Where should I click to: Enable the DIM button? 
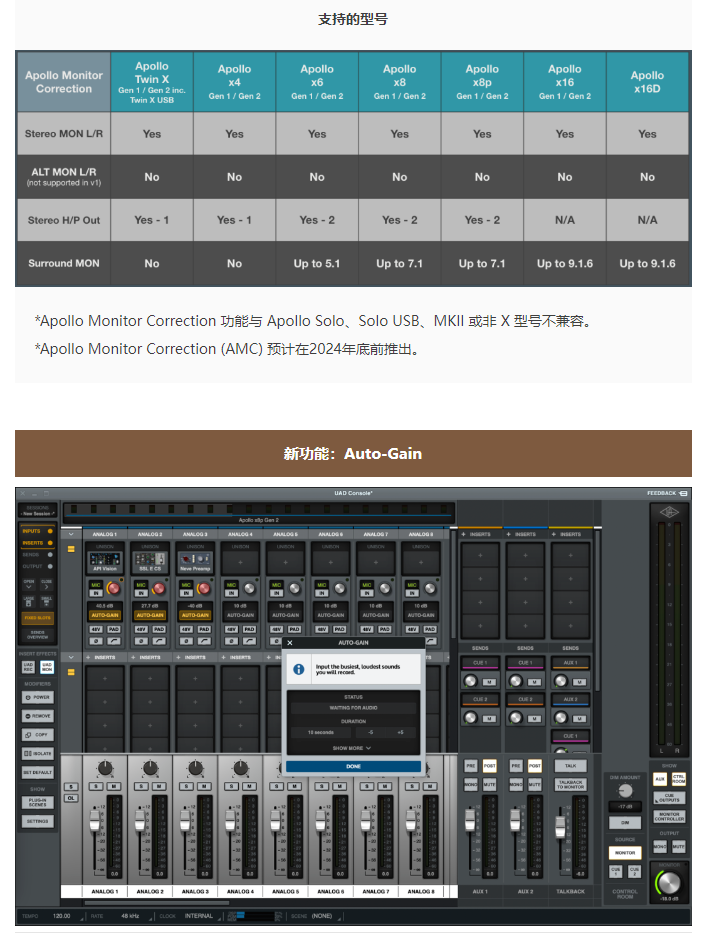625,823
